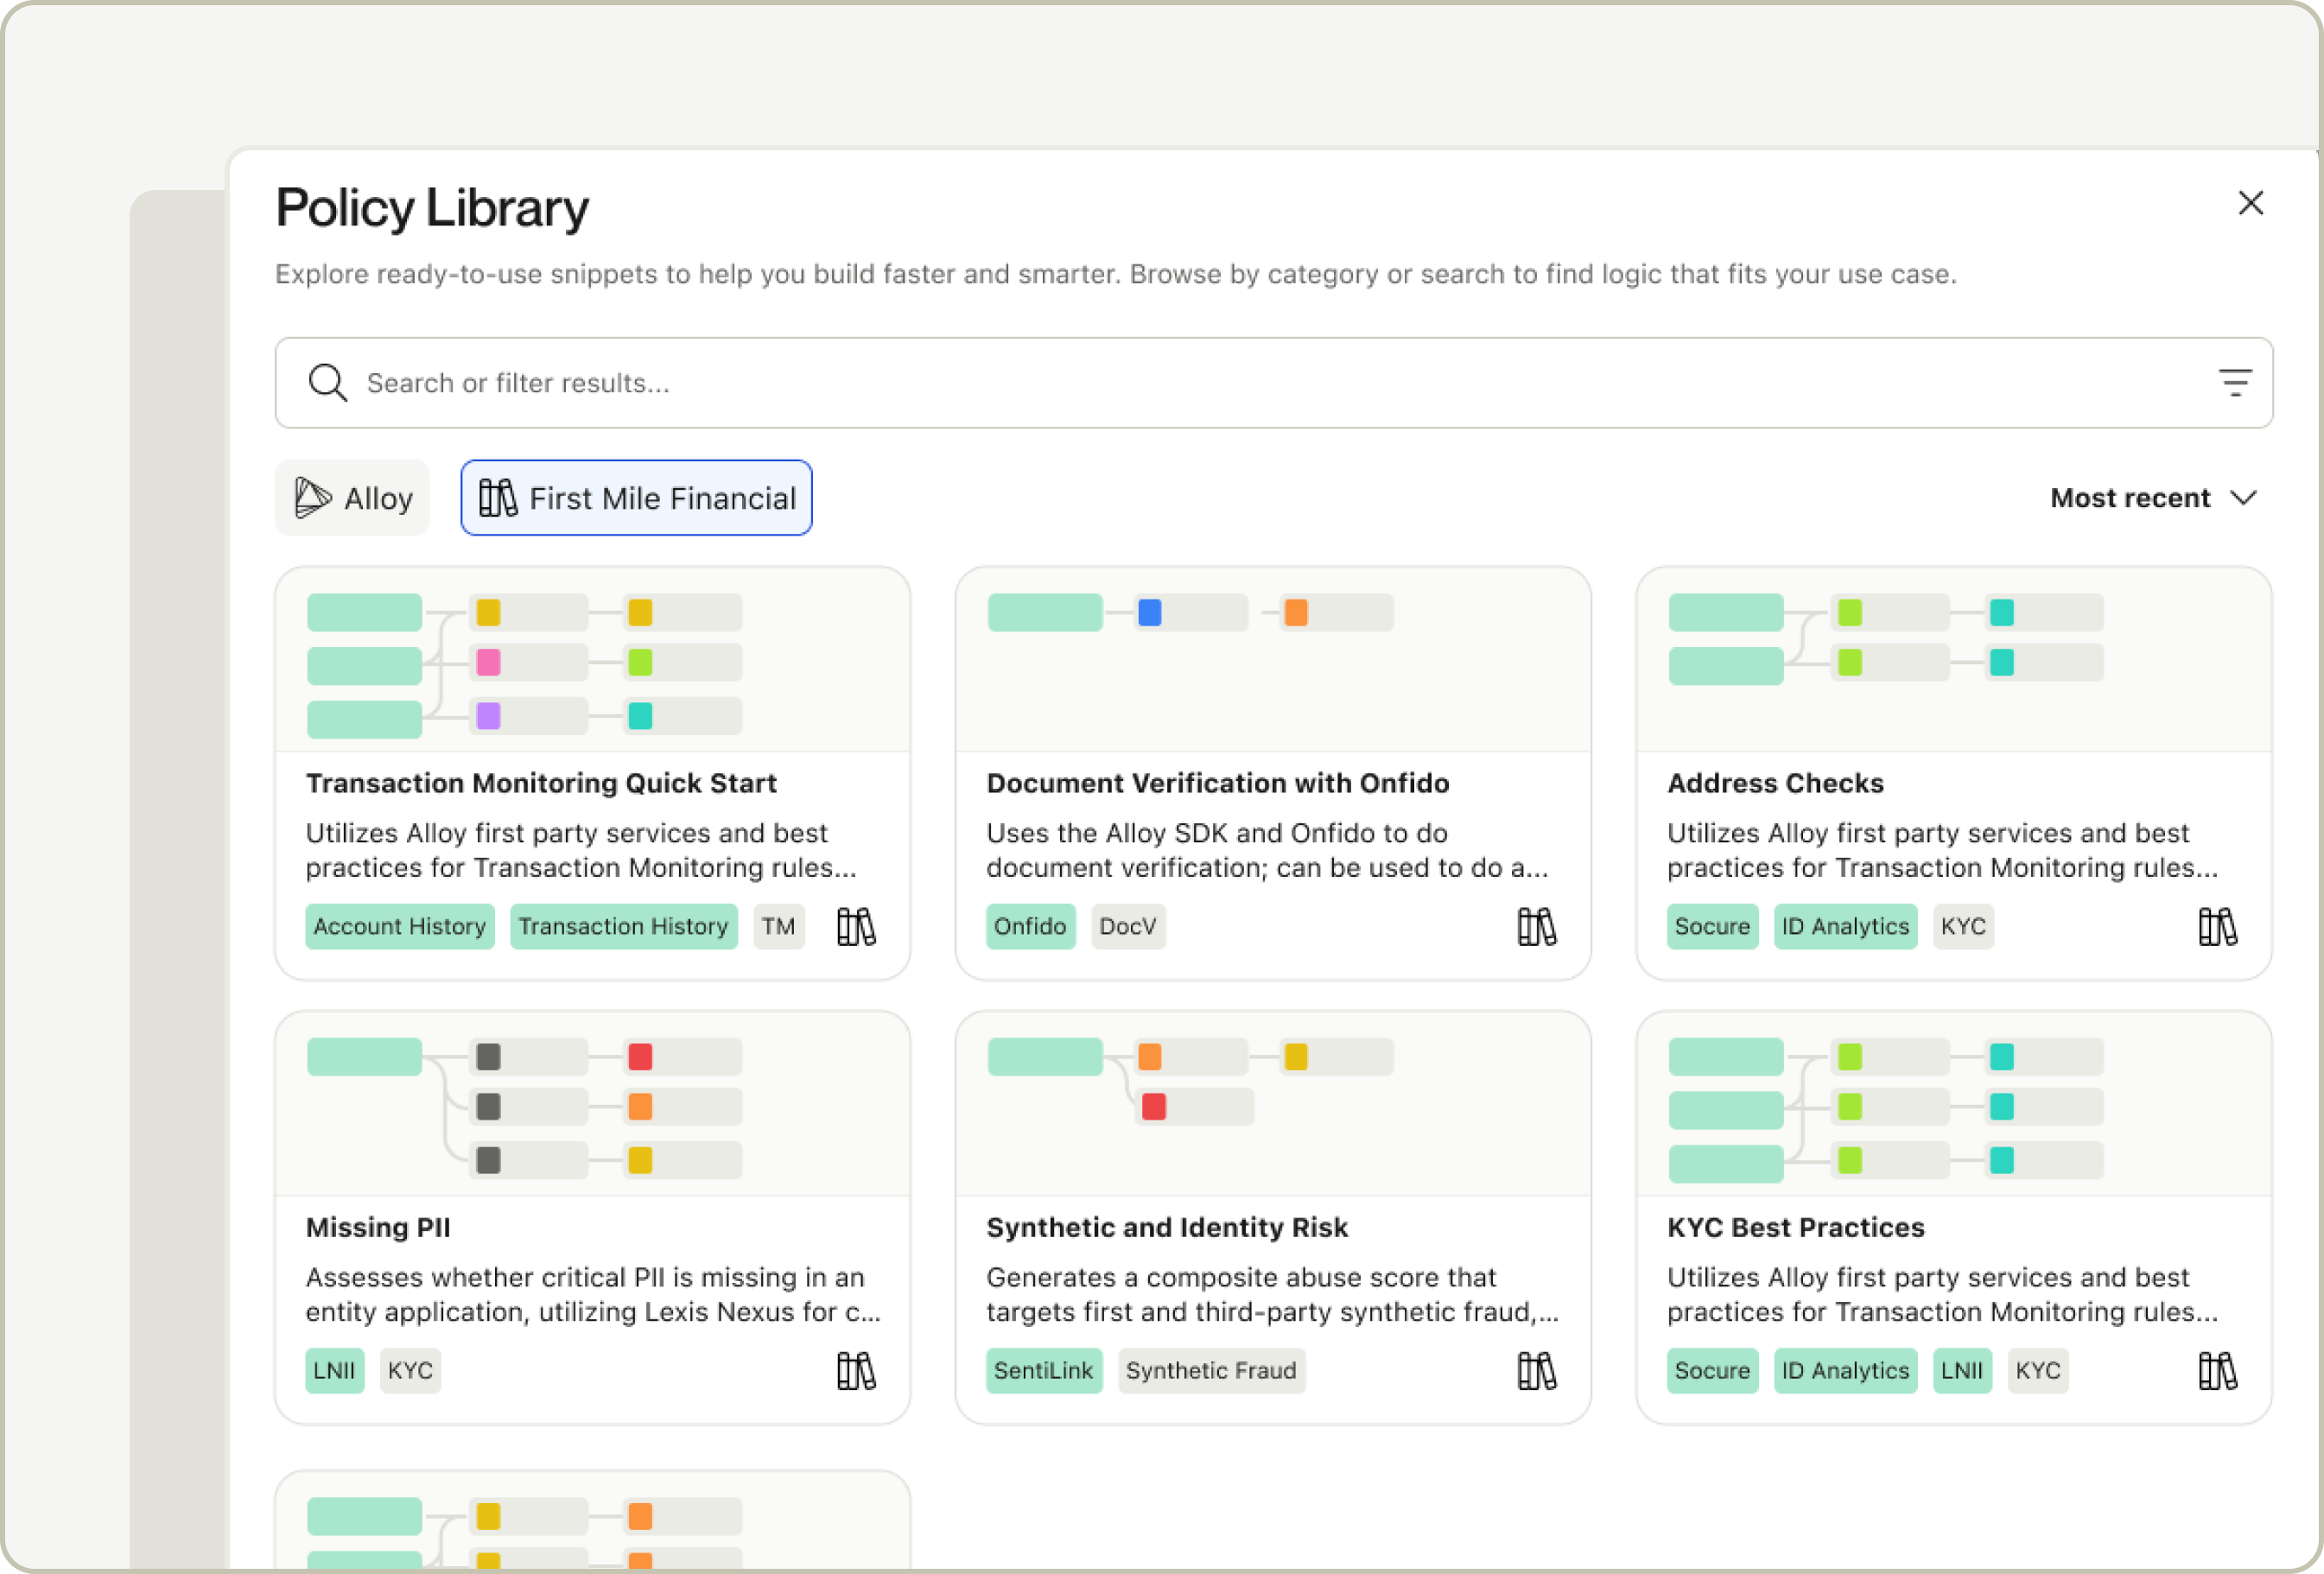Click the filter lines icon in search bar
Image resolution: width=2324 pixels, height=1574 pixels.
pyautogui.click(x=2234, y=383)
